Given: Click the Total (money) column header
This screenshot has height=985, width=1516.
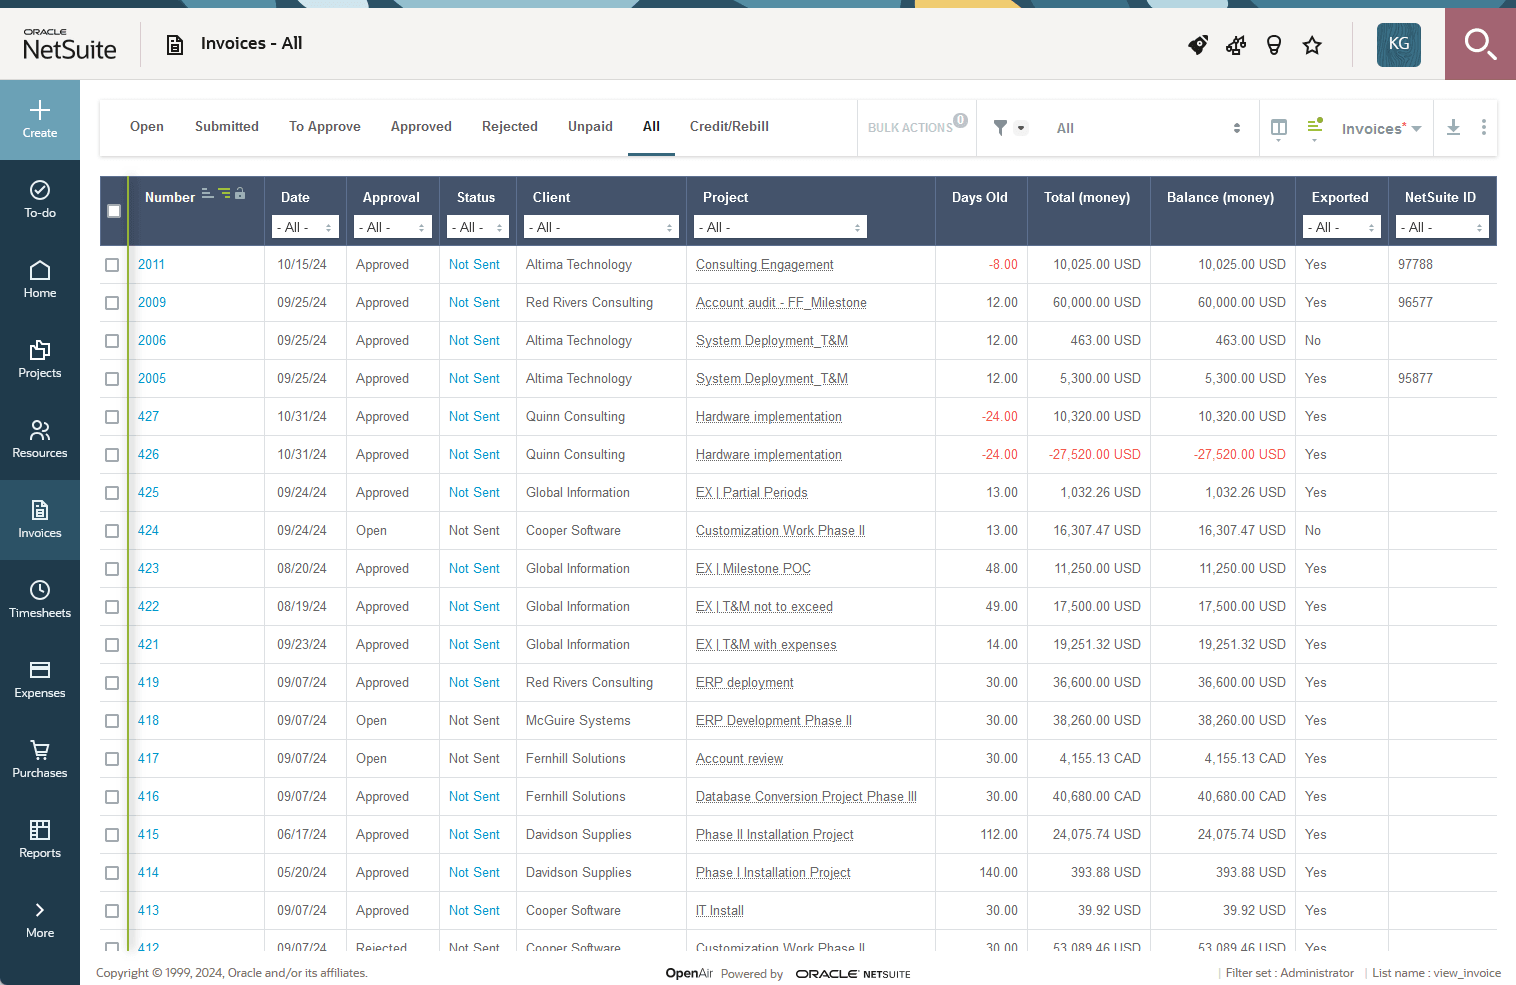Looking at the screenshot, I should click(1087, 198).
